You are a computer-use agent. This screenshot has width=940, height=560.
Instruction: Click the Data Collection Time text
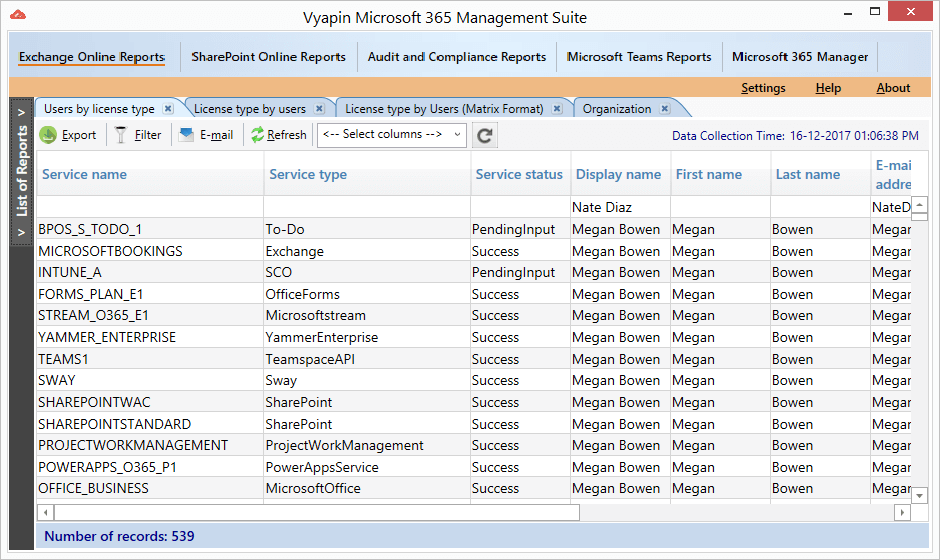tap(795, 136)
